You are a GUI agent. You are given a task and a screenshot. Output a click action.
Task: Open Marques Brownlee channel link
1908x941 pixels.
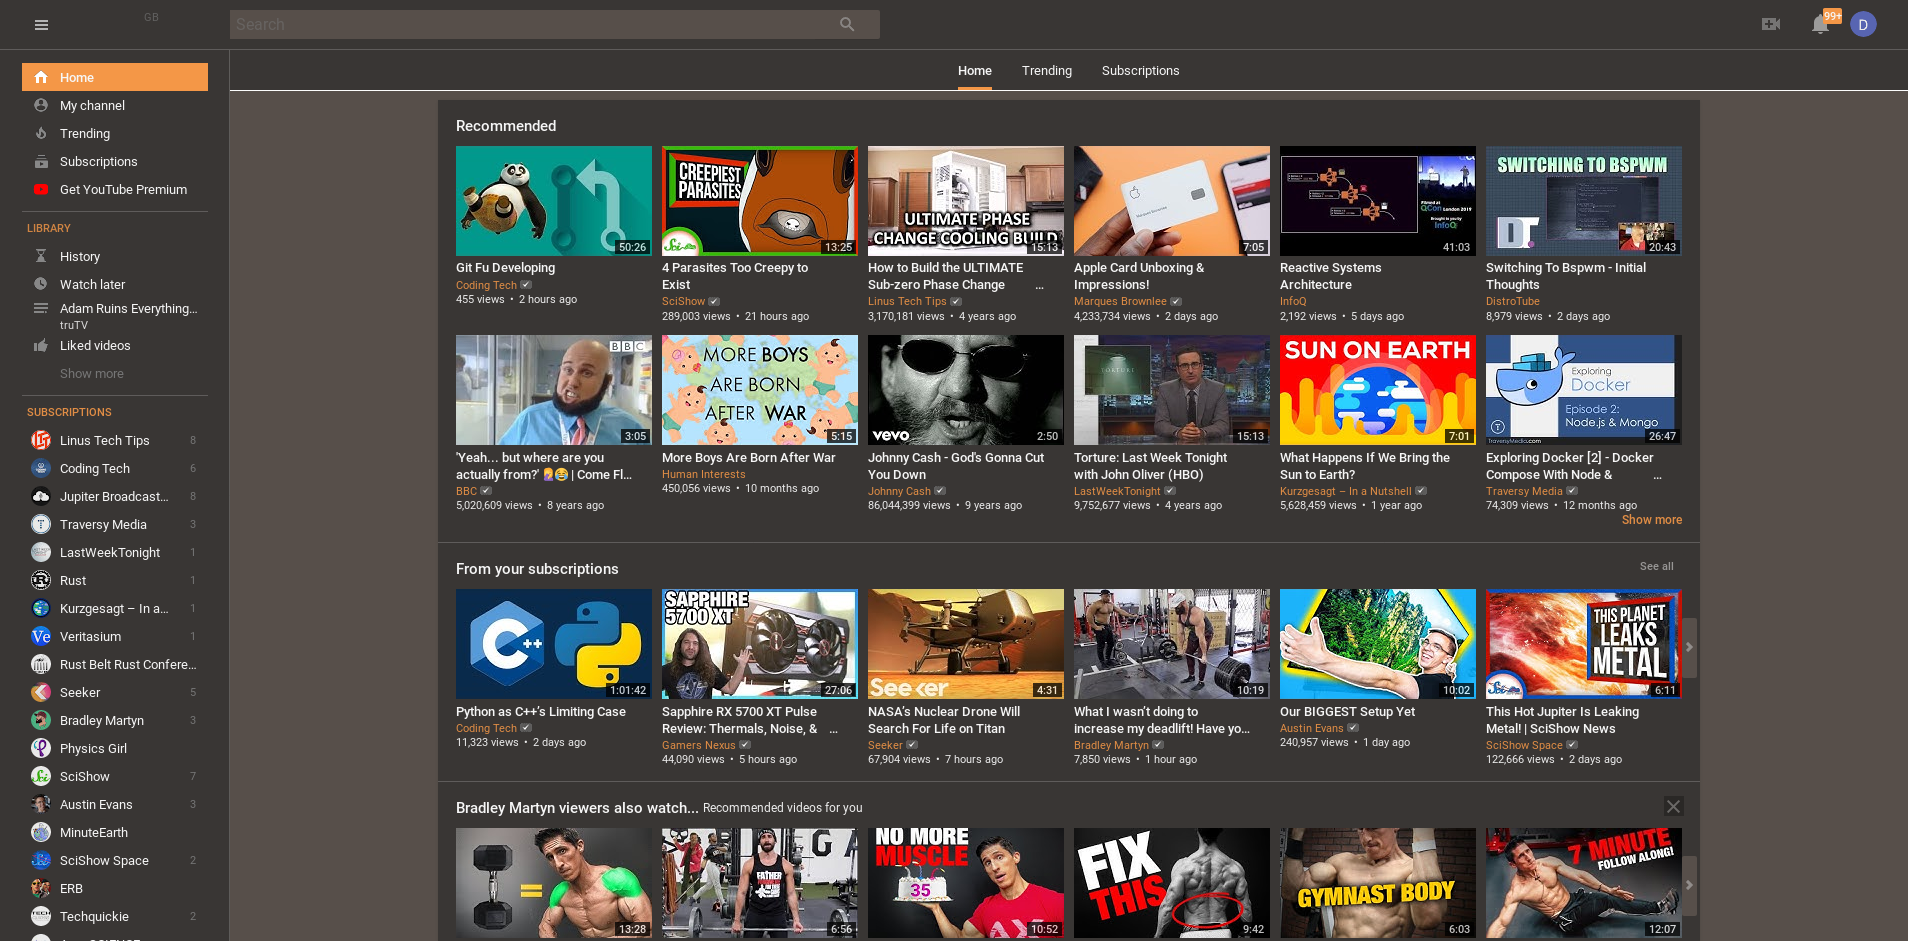point(1120,301)
